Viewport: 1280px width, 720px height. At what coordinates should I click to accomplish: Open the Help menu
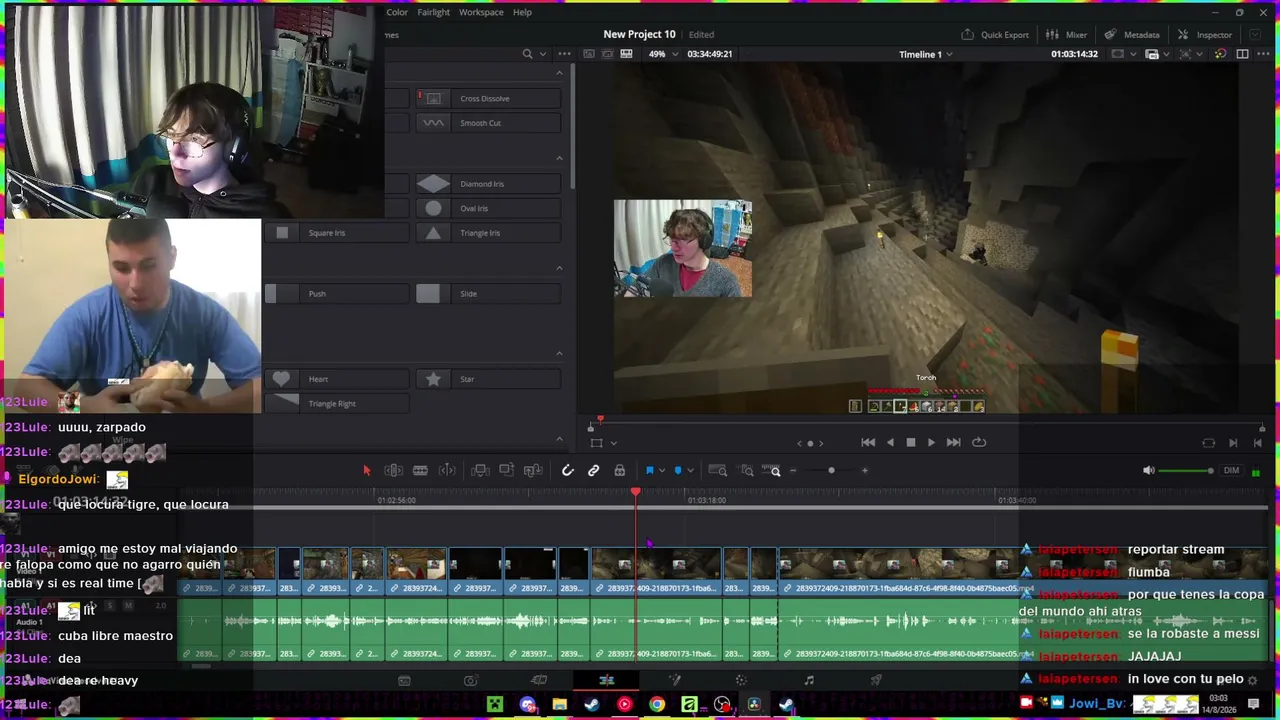coord(522,12)
